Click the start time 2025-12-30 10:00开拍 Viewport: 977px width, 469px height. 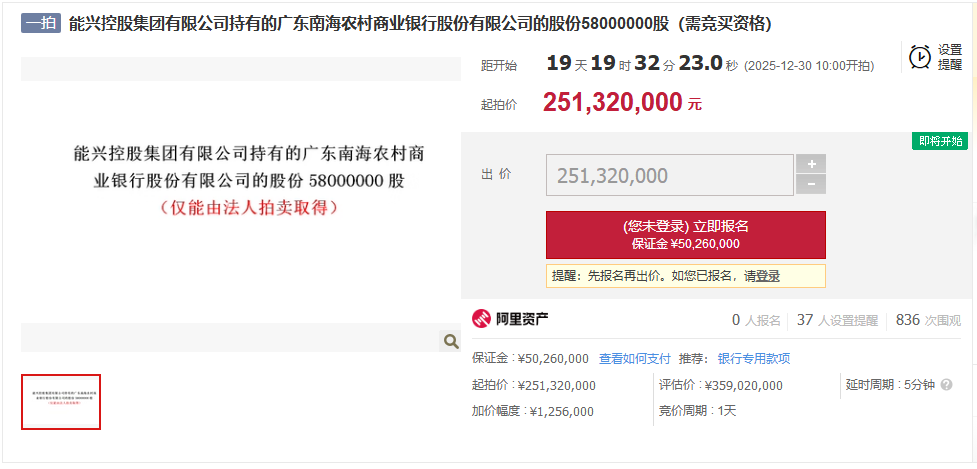tap(809, 65)
